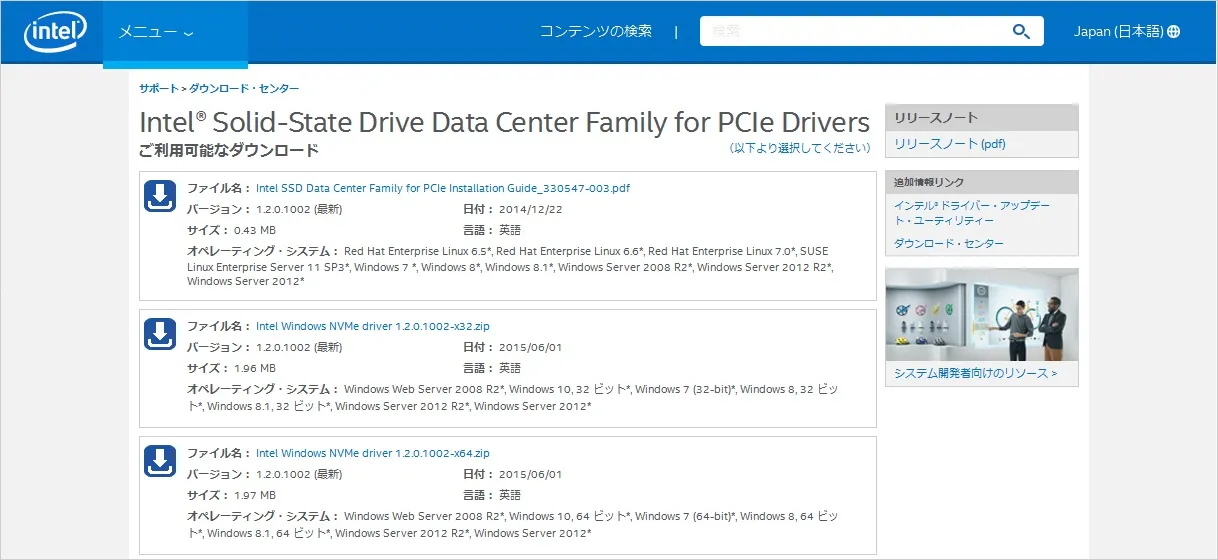The width and height of the screenshot is (1218, 560).
Task: Focus the 検索 search input field
Action: [x=855, y=31]
